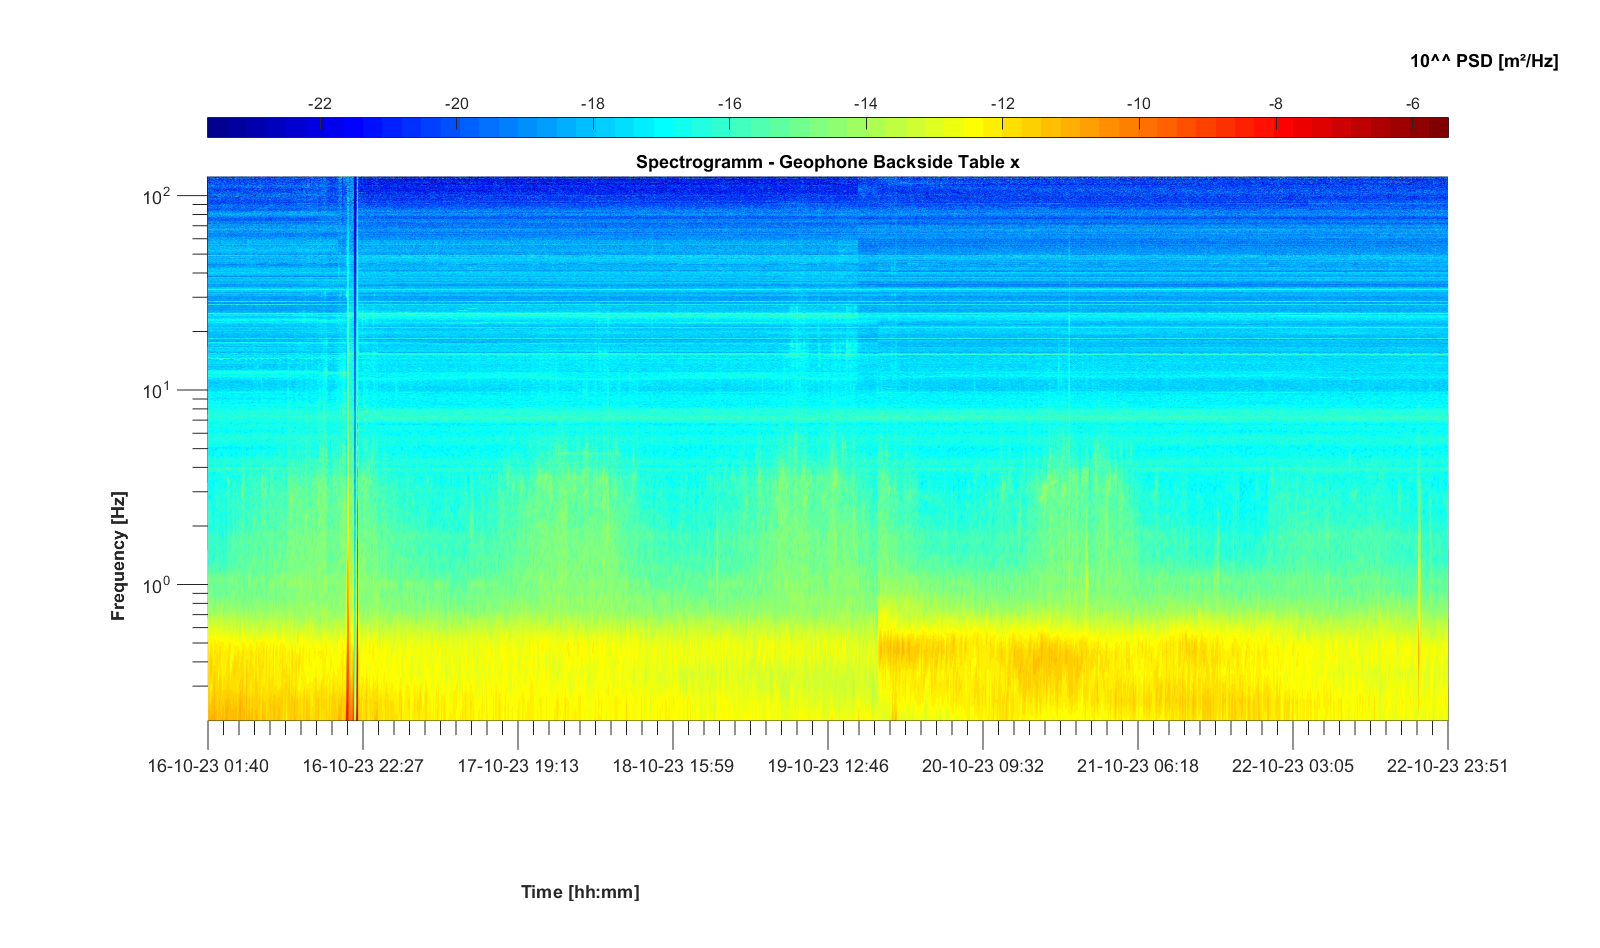
Task: Click the time label '22-10-23 23:51'
Action: [x=1448, y=766]
